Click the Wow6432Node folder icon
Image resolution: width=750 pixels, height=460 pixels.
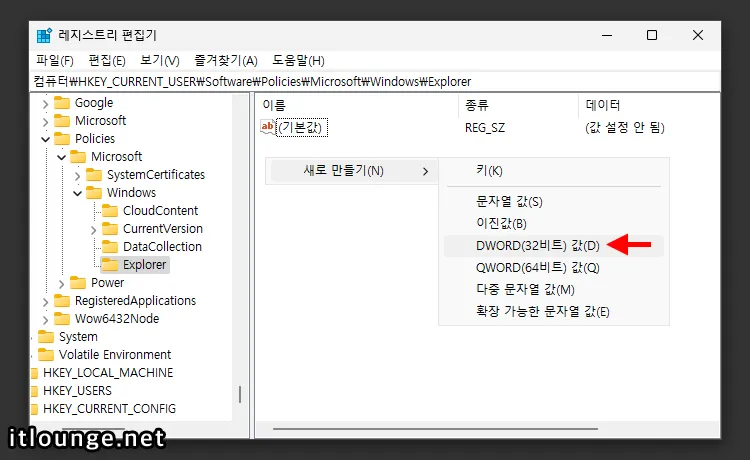pos(62,318)
